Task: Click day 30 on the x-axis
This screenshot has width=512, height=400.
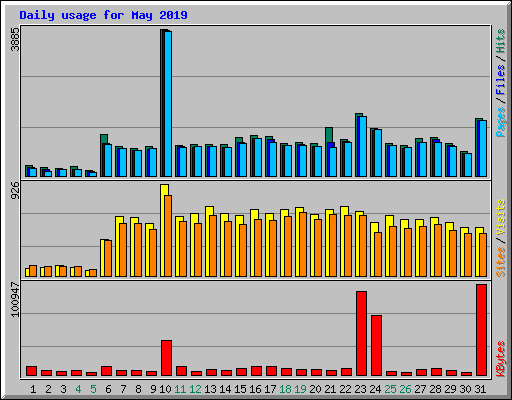Action: (465, 389)
